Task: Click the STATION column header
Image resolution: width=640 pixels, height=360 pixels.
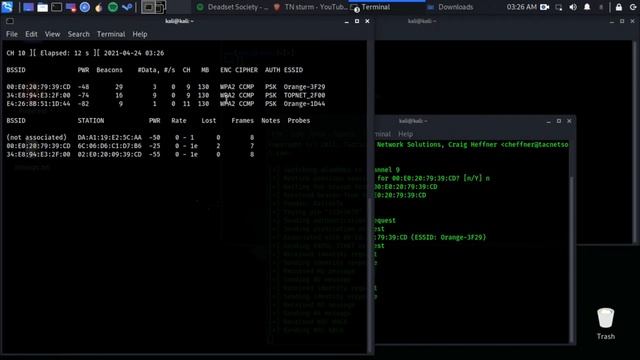Action: [91, 121]
